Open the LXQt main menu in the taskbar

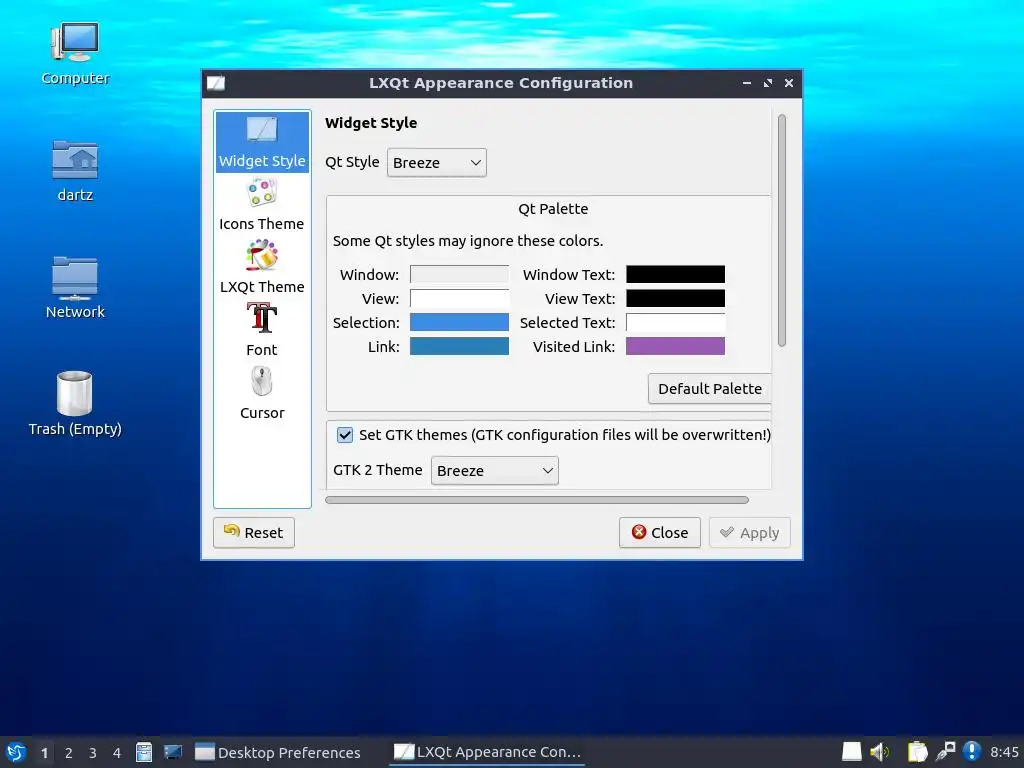pos(16,752)
